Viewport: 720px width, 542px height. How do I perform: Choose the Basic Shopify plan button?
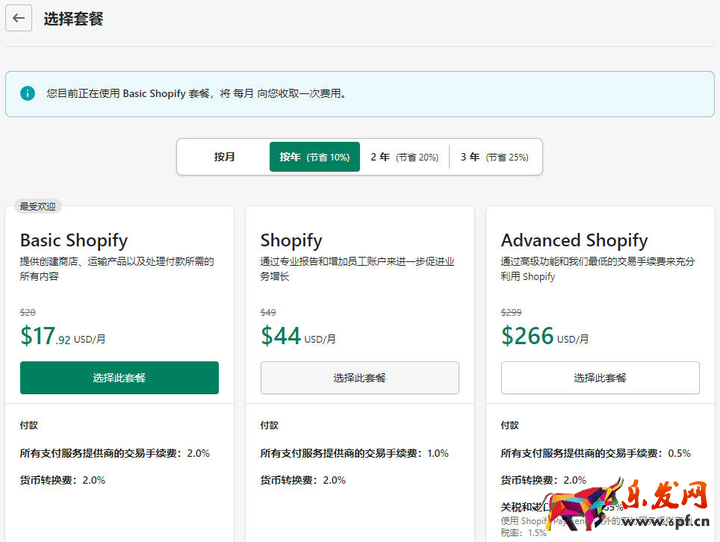click(x=119, y=378)
